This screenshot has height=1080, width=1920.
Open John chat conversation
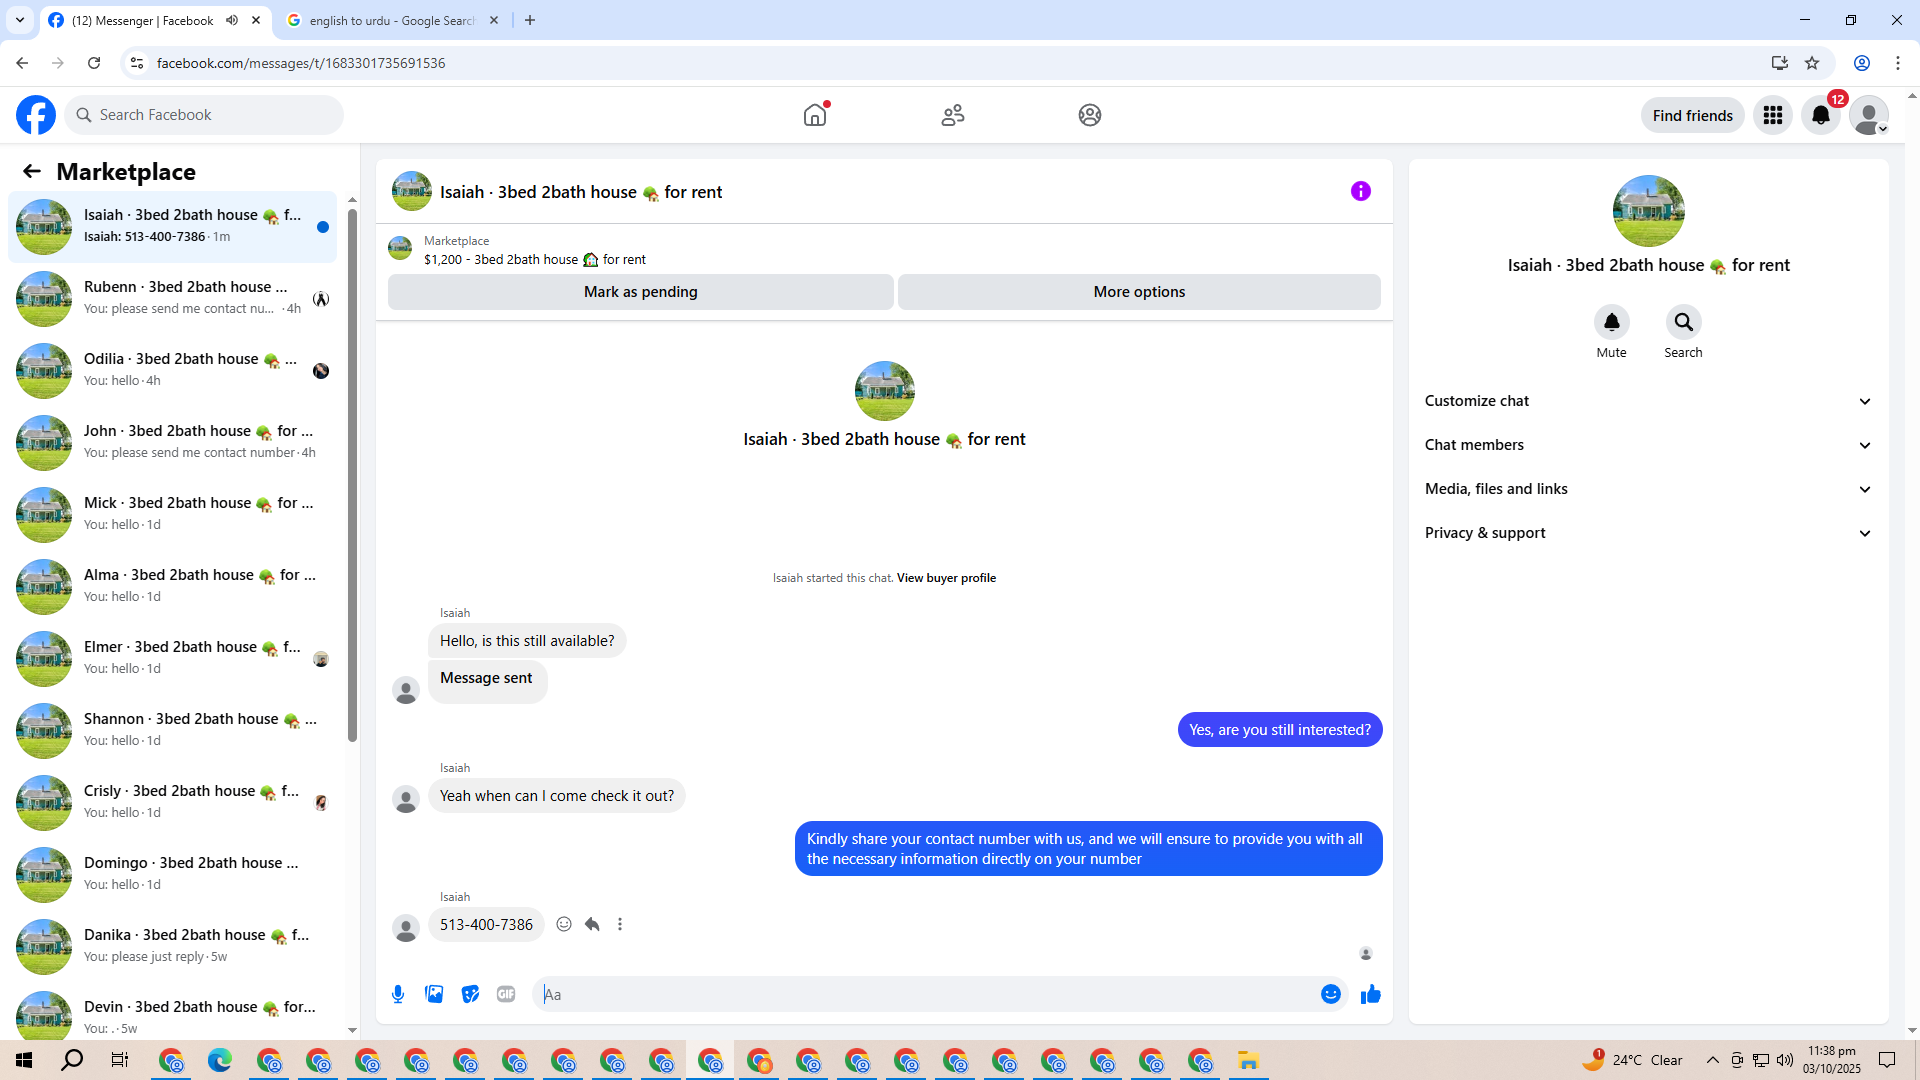pyautogui.click(x=173, y=443)
